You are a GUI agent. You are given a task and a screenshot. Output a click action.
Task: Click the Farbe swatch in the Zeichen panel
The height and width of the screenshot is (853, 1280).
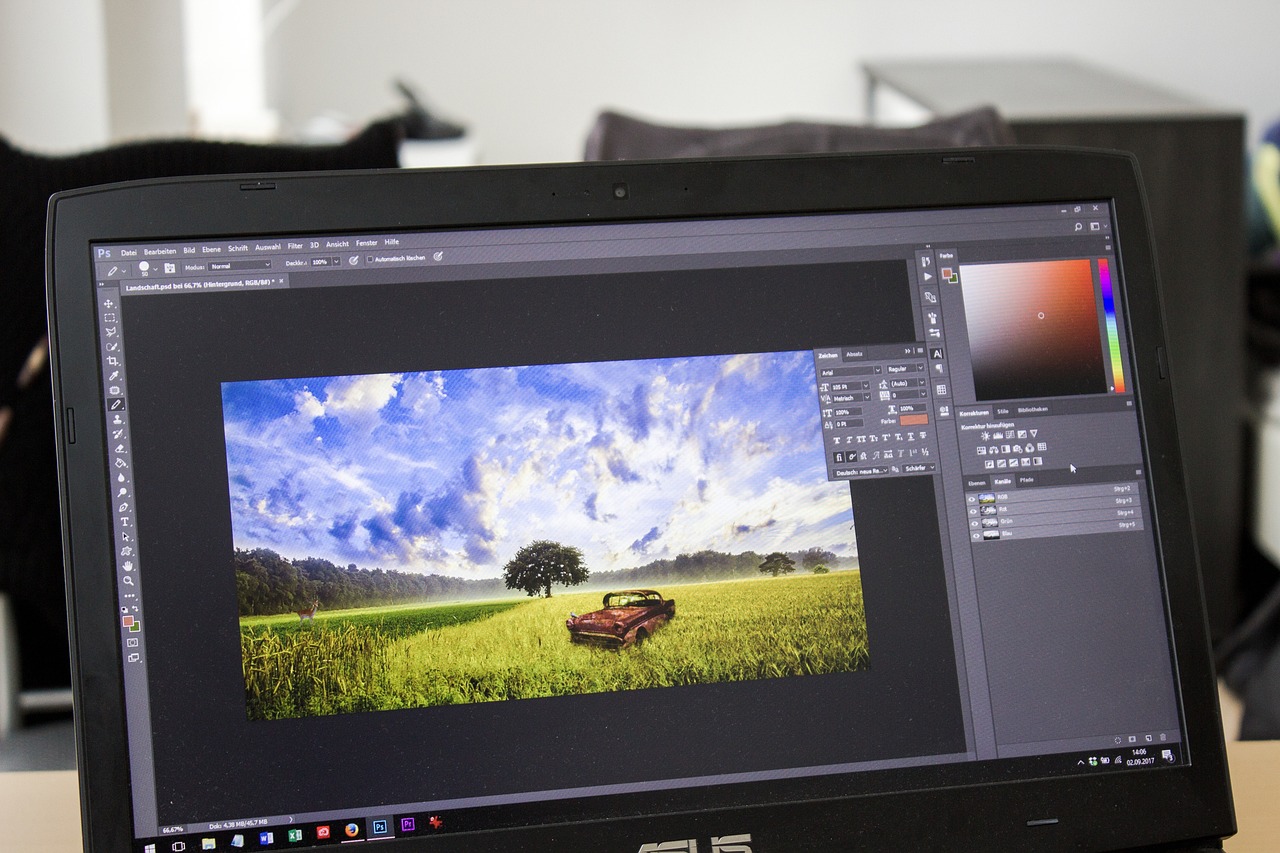click(914, 421)
